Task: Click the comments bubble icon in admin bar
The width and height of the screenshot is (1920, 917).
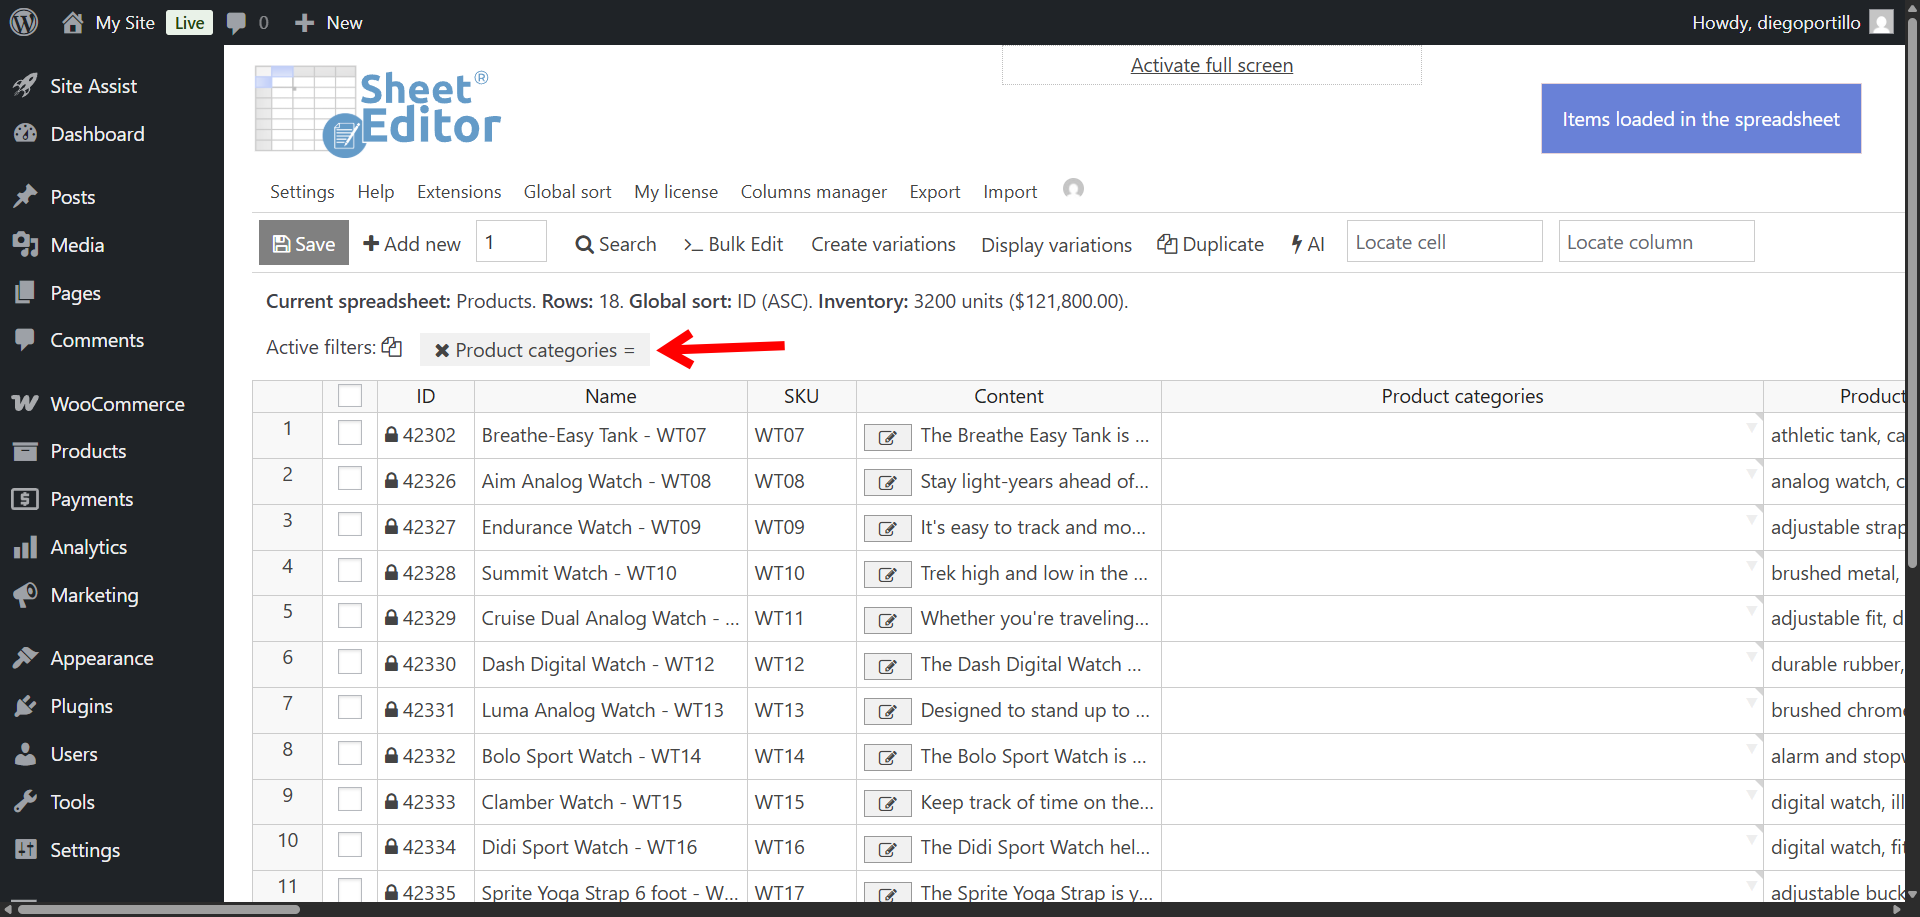Action: [x=236, y=22]
